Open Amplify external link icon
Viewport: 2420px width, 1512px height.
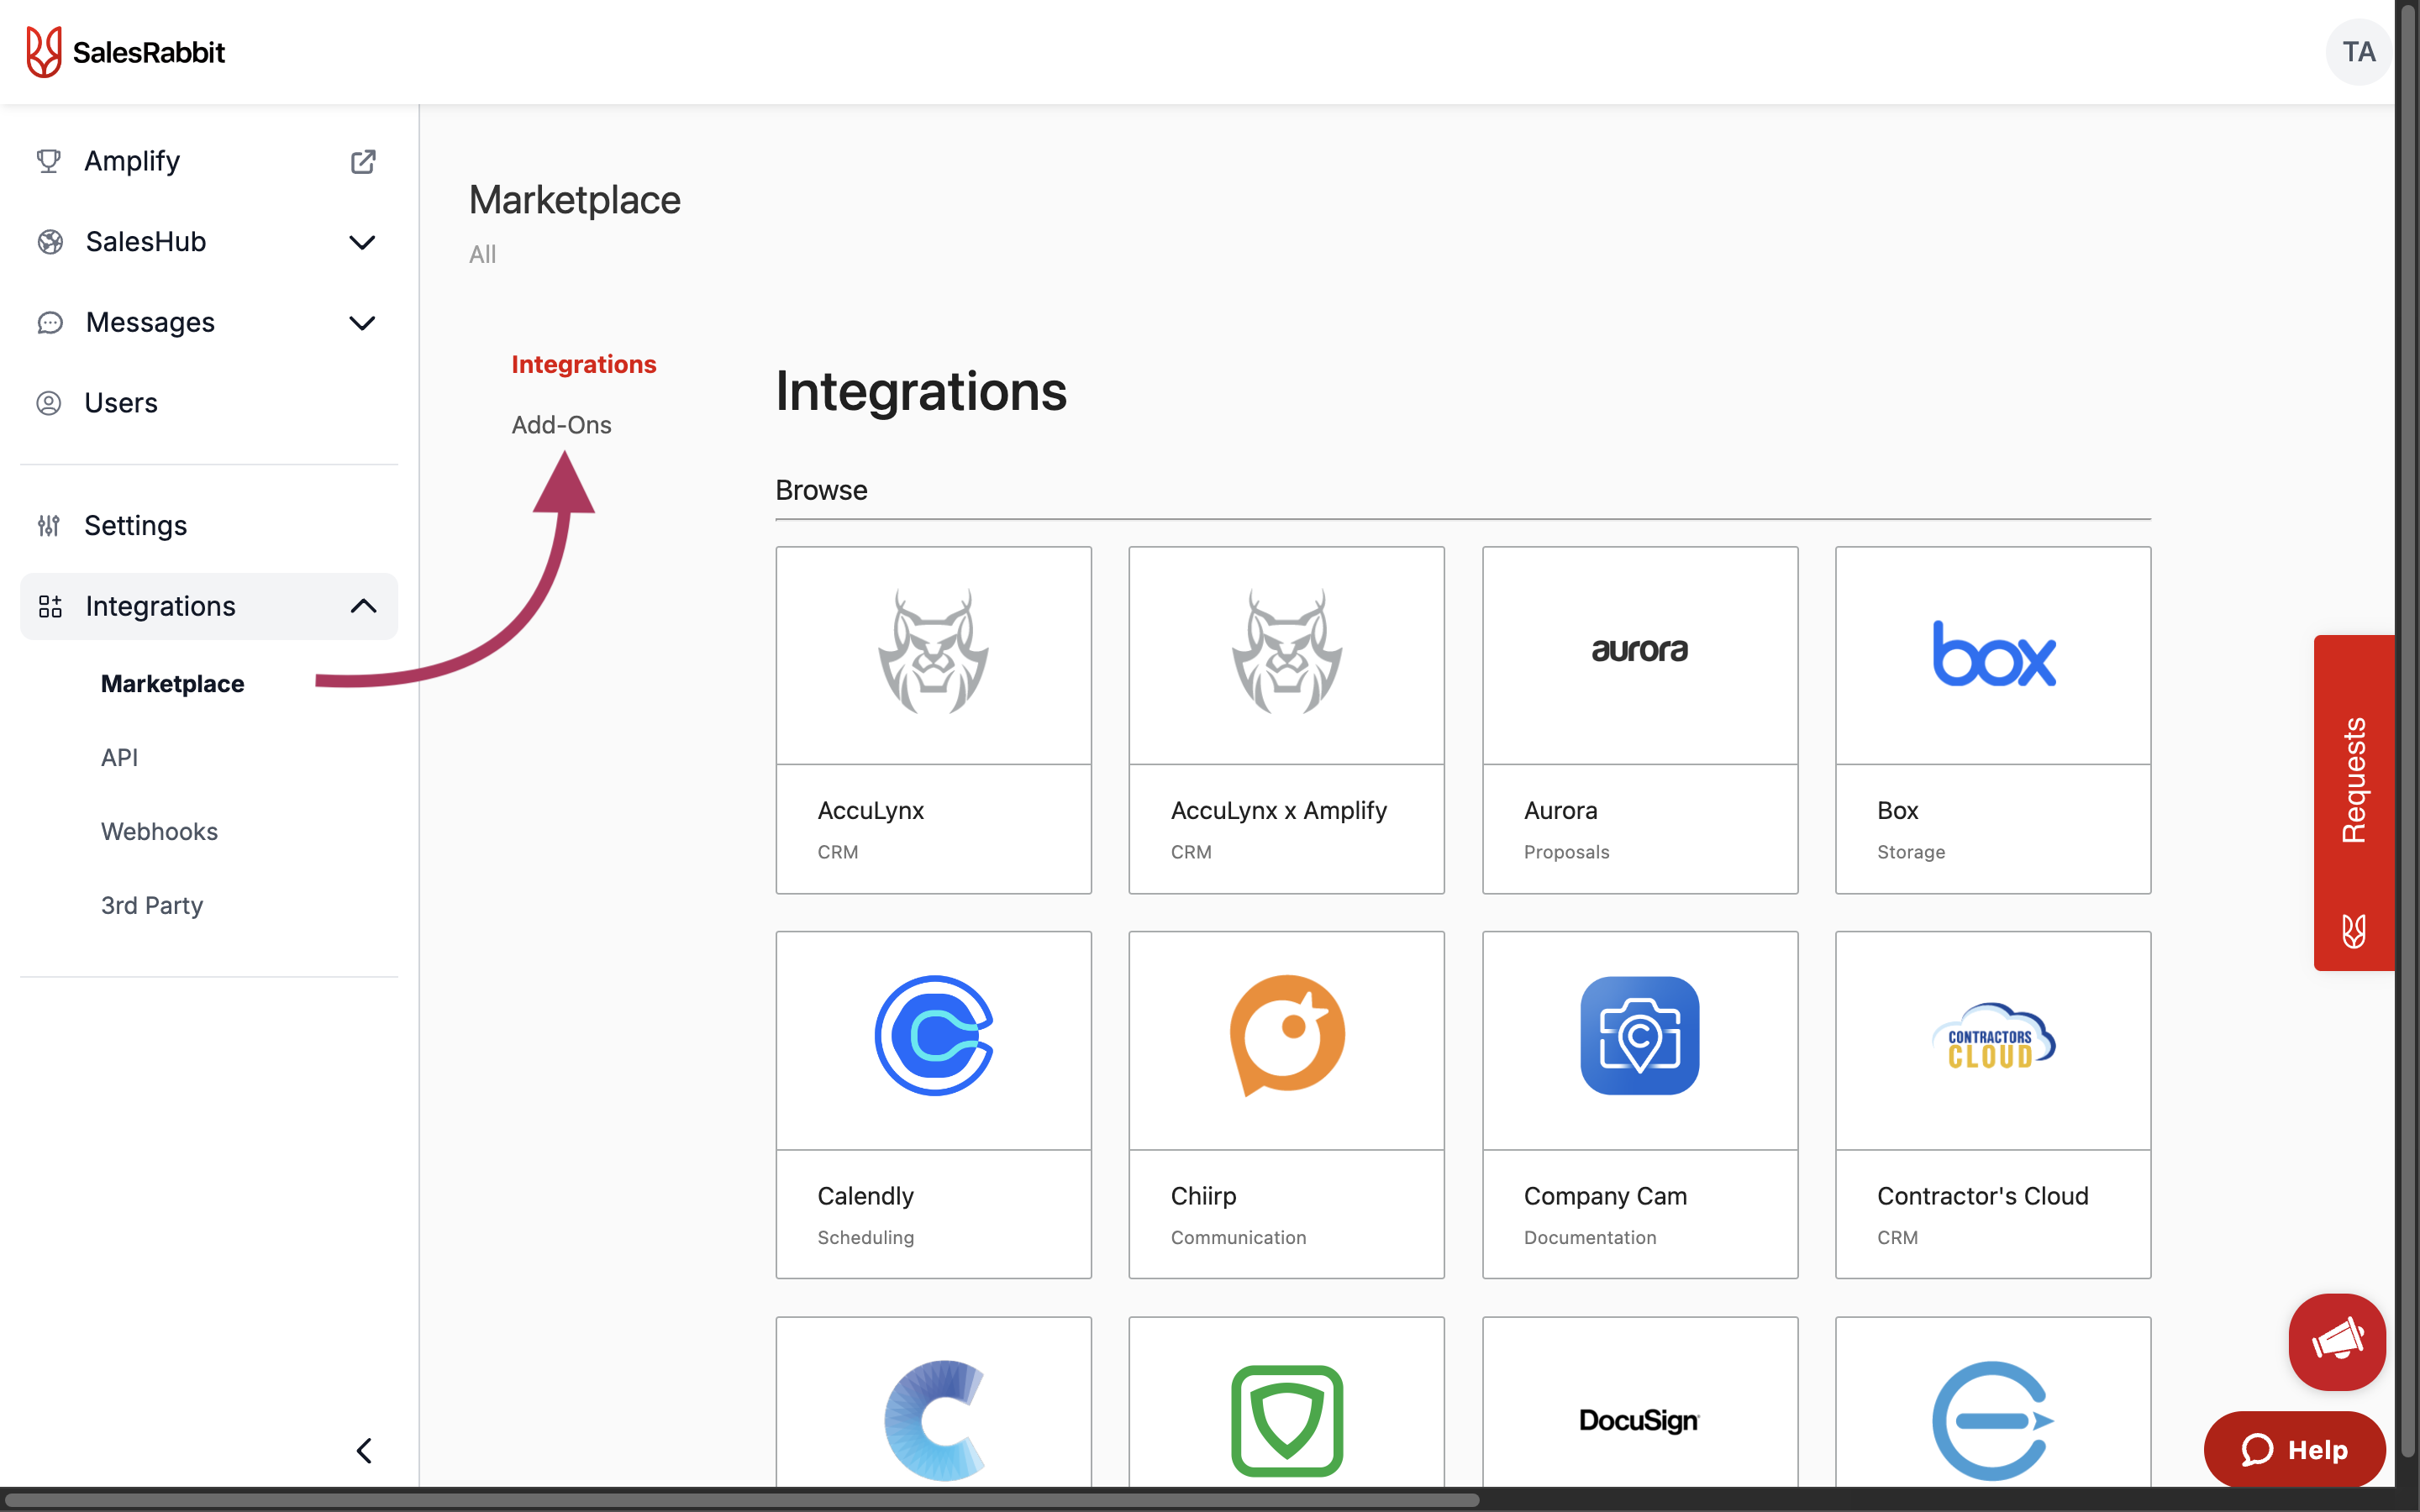(x=363, y=161)
